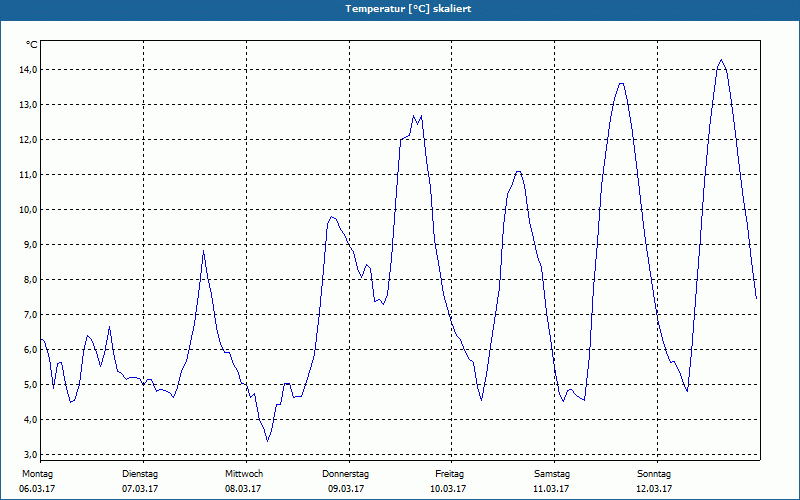The image size is (800, 500).
Task: Click the Mittwoch day label
Action: (244, 474)
